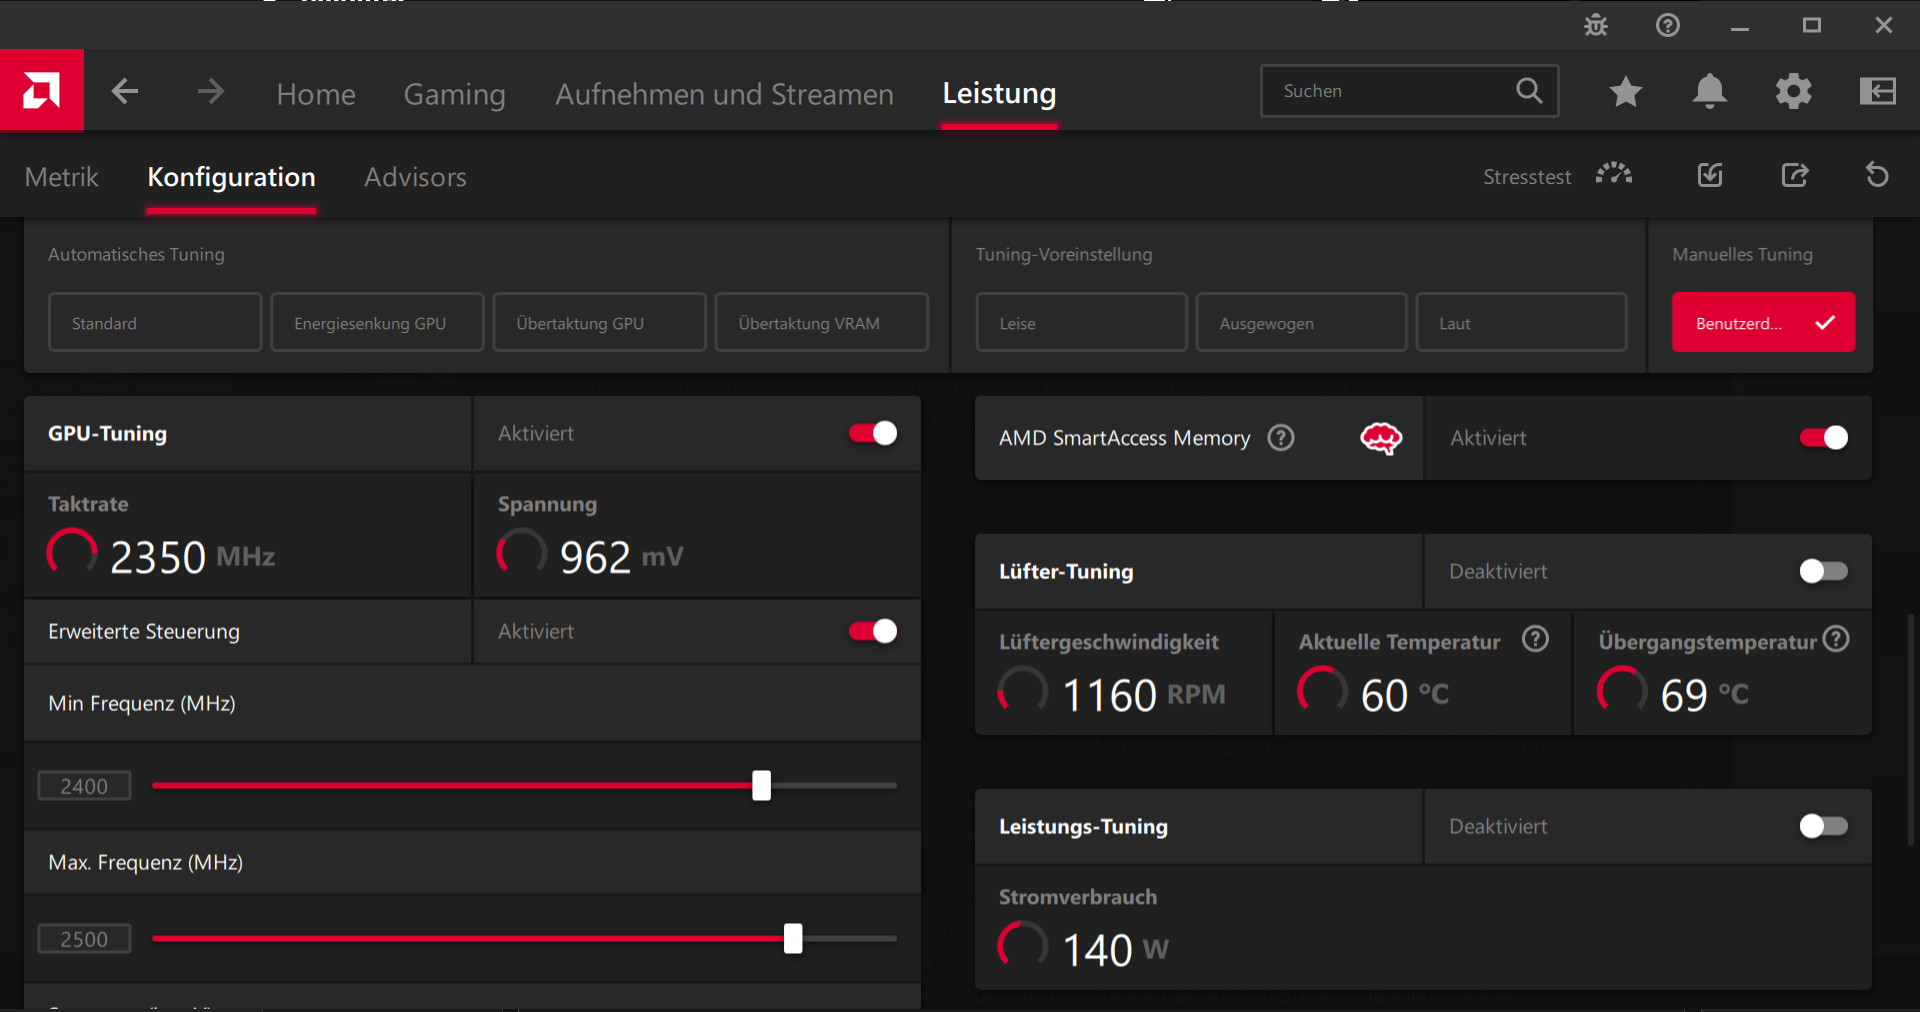
Task: Click the AMD logo icon
Action: point(41,91)
